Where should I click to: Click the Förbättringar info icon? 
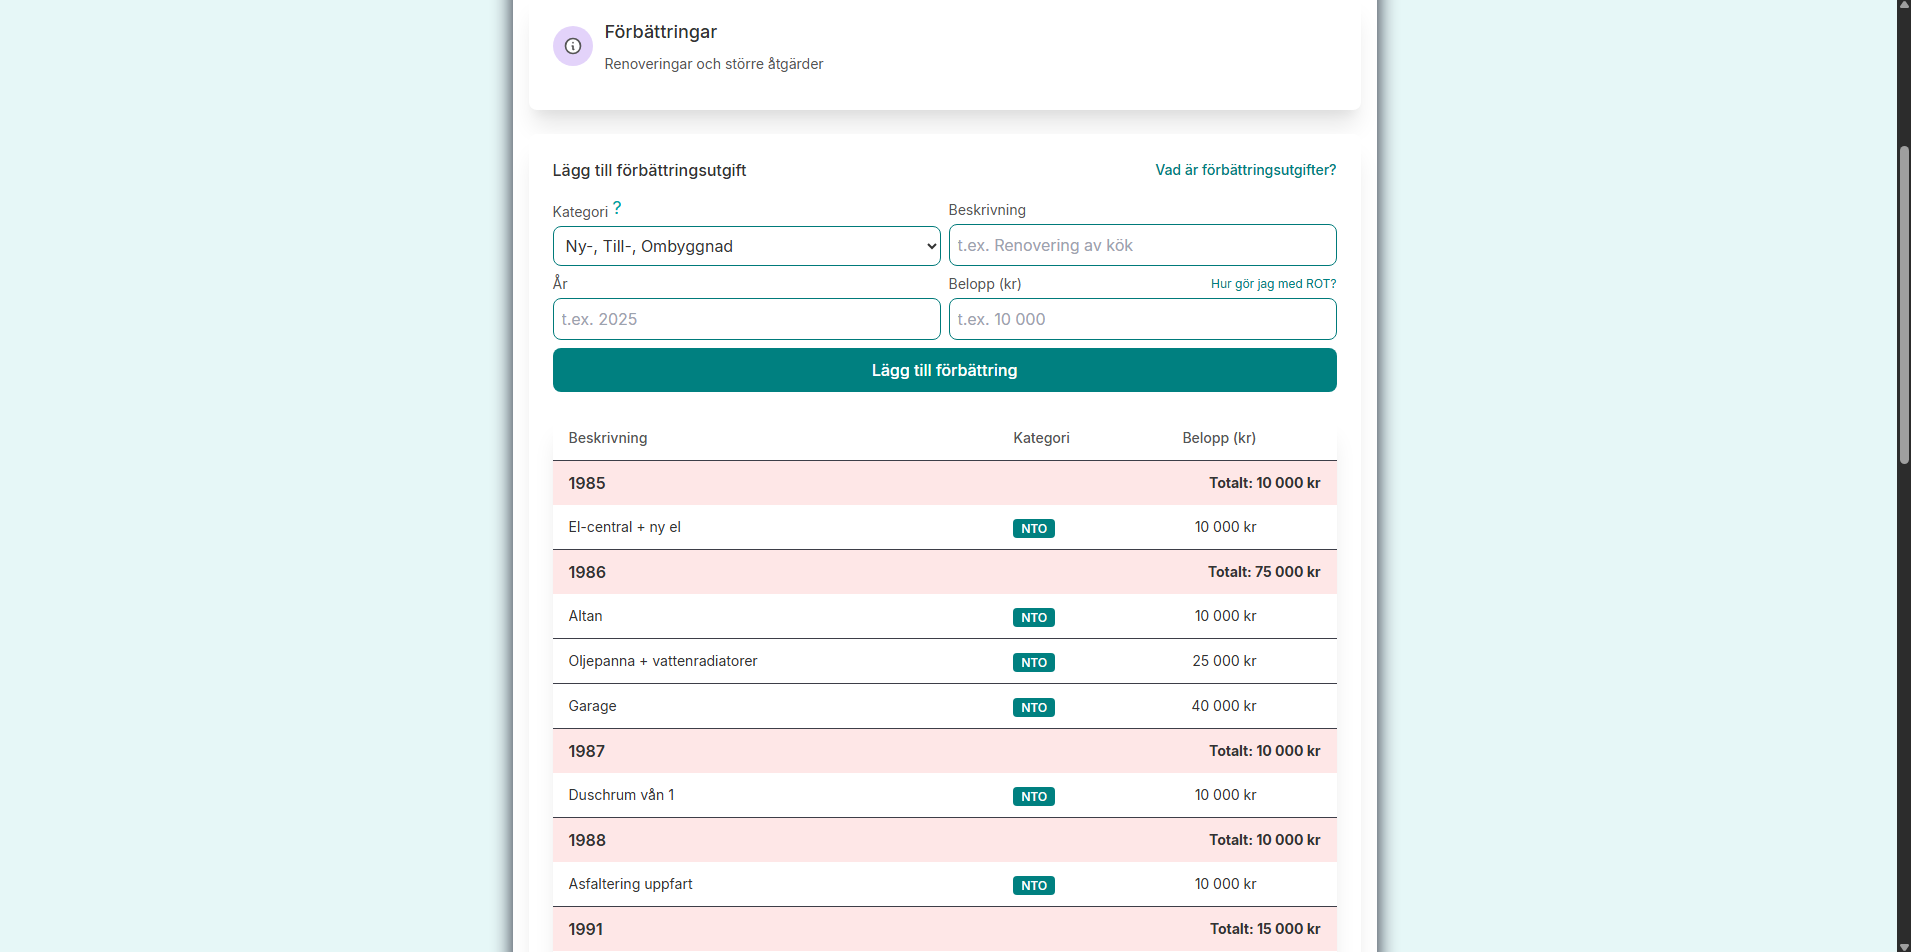coord(573,46)
